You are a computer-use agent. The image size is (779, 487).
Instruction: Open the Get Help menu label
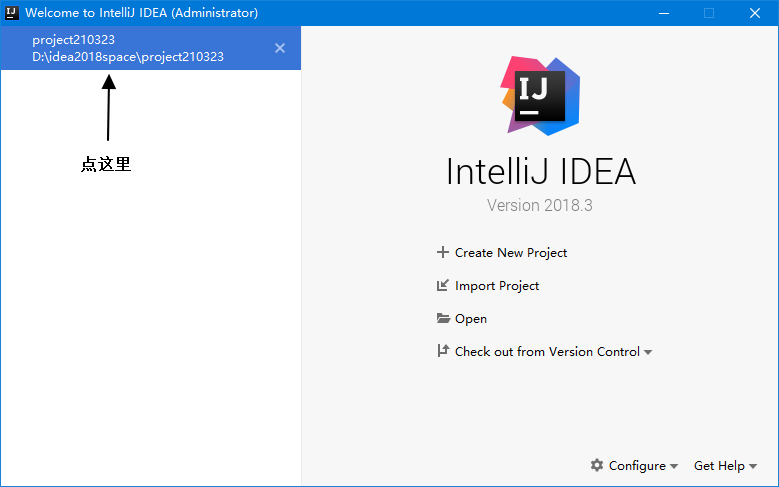pyautogui.click(x=719, y=466)
